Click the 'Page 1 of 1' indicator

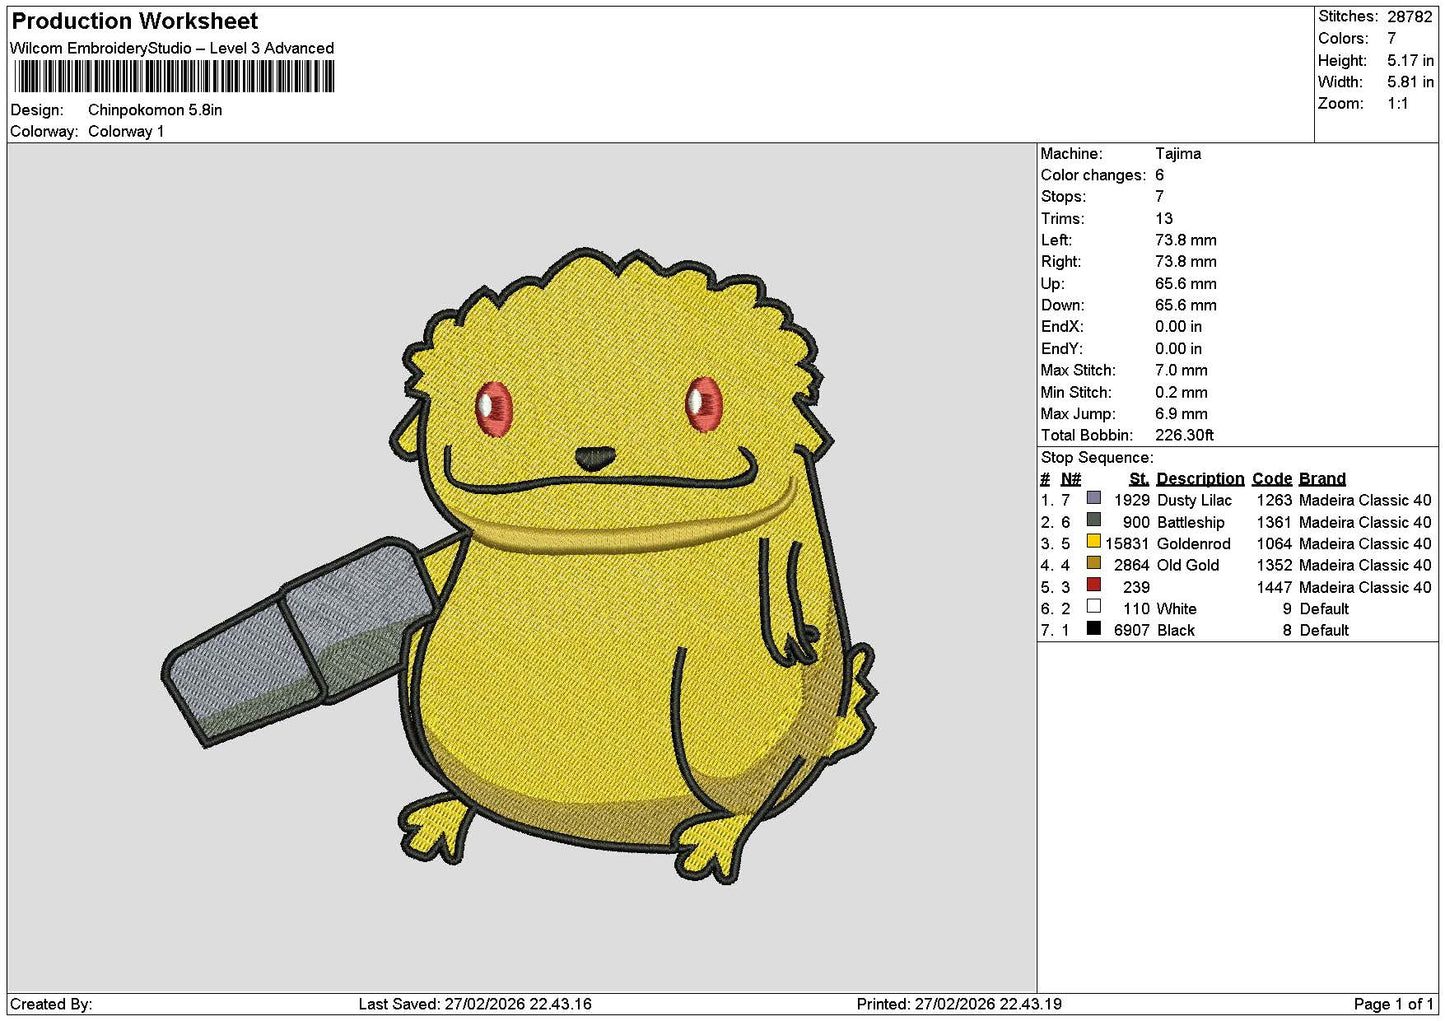click(x=1393, y=1004)
